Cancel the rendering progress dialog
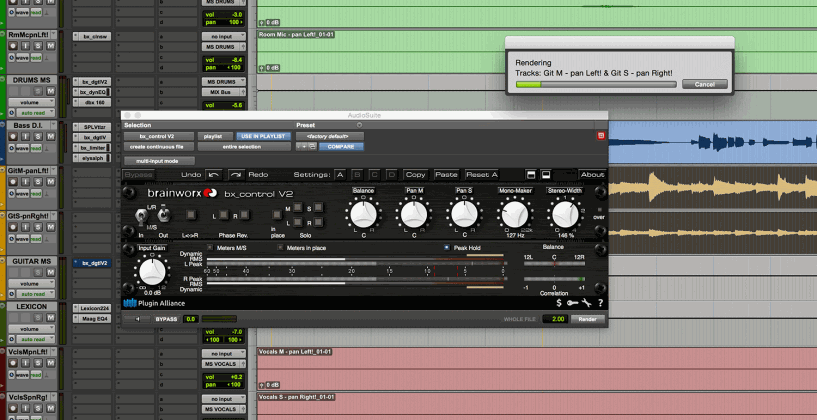Screen dimensions: 817x420 click(704, 84)
